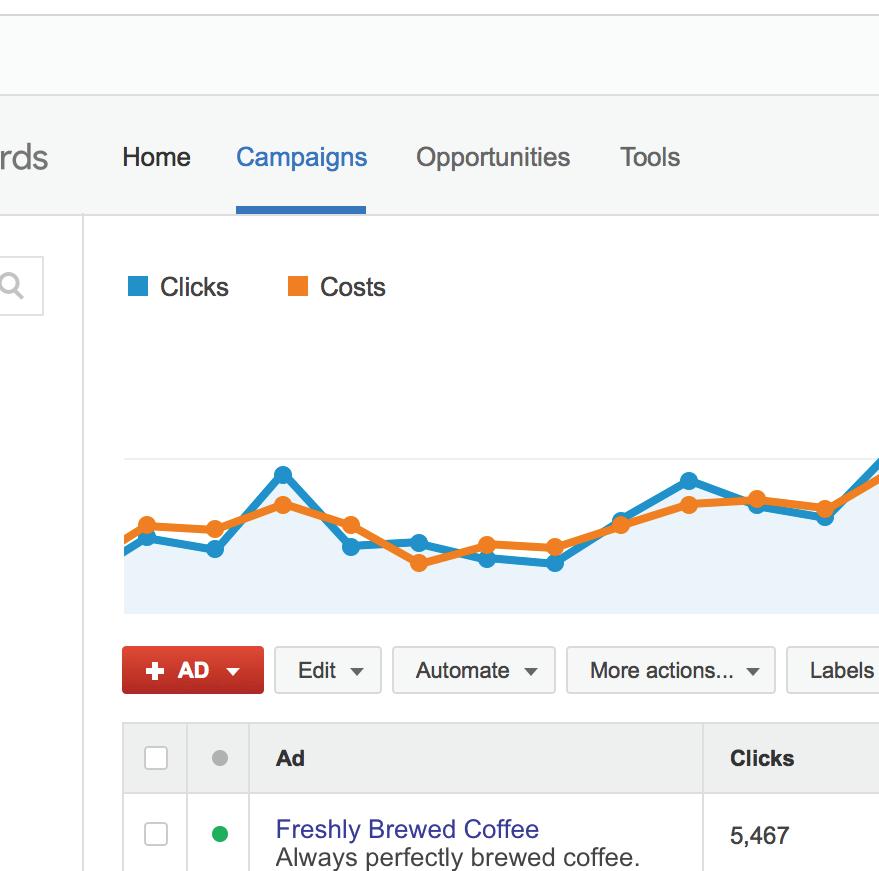Screen dimensions: 879x871
Task: Click the 5,467 clicks value
Action: point(760,836)
